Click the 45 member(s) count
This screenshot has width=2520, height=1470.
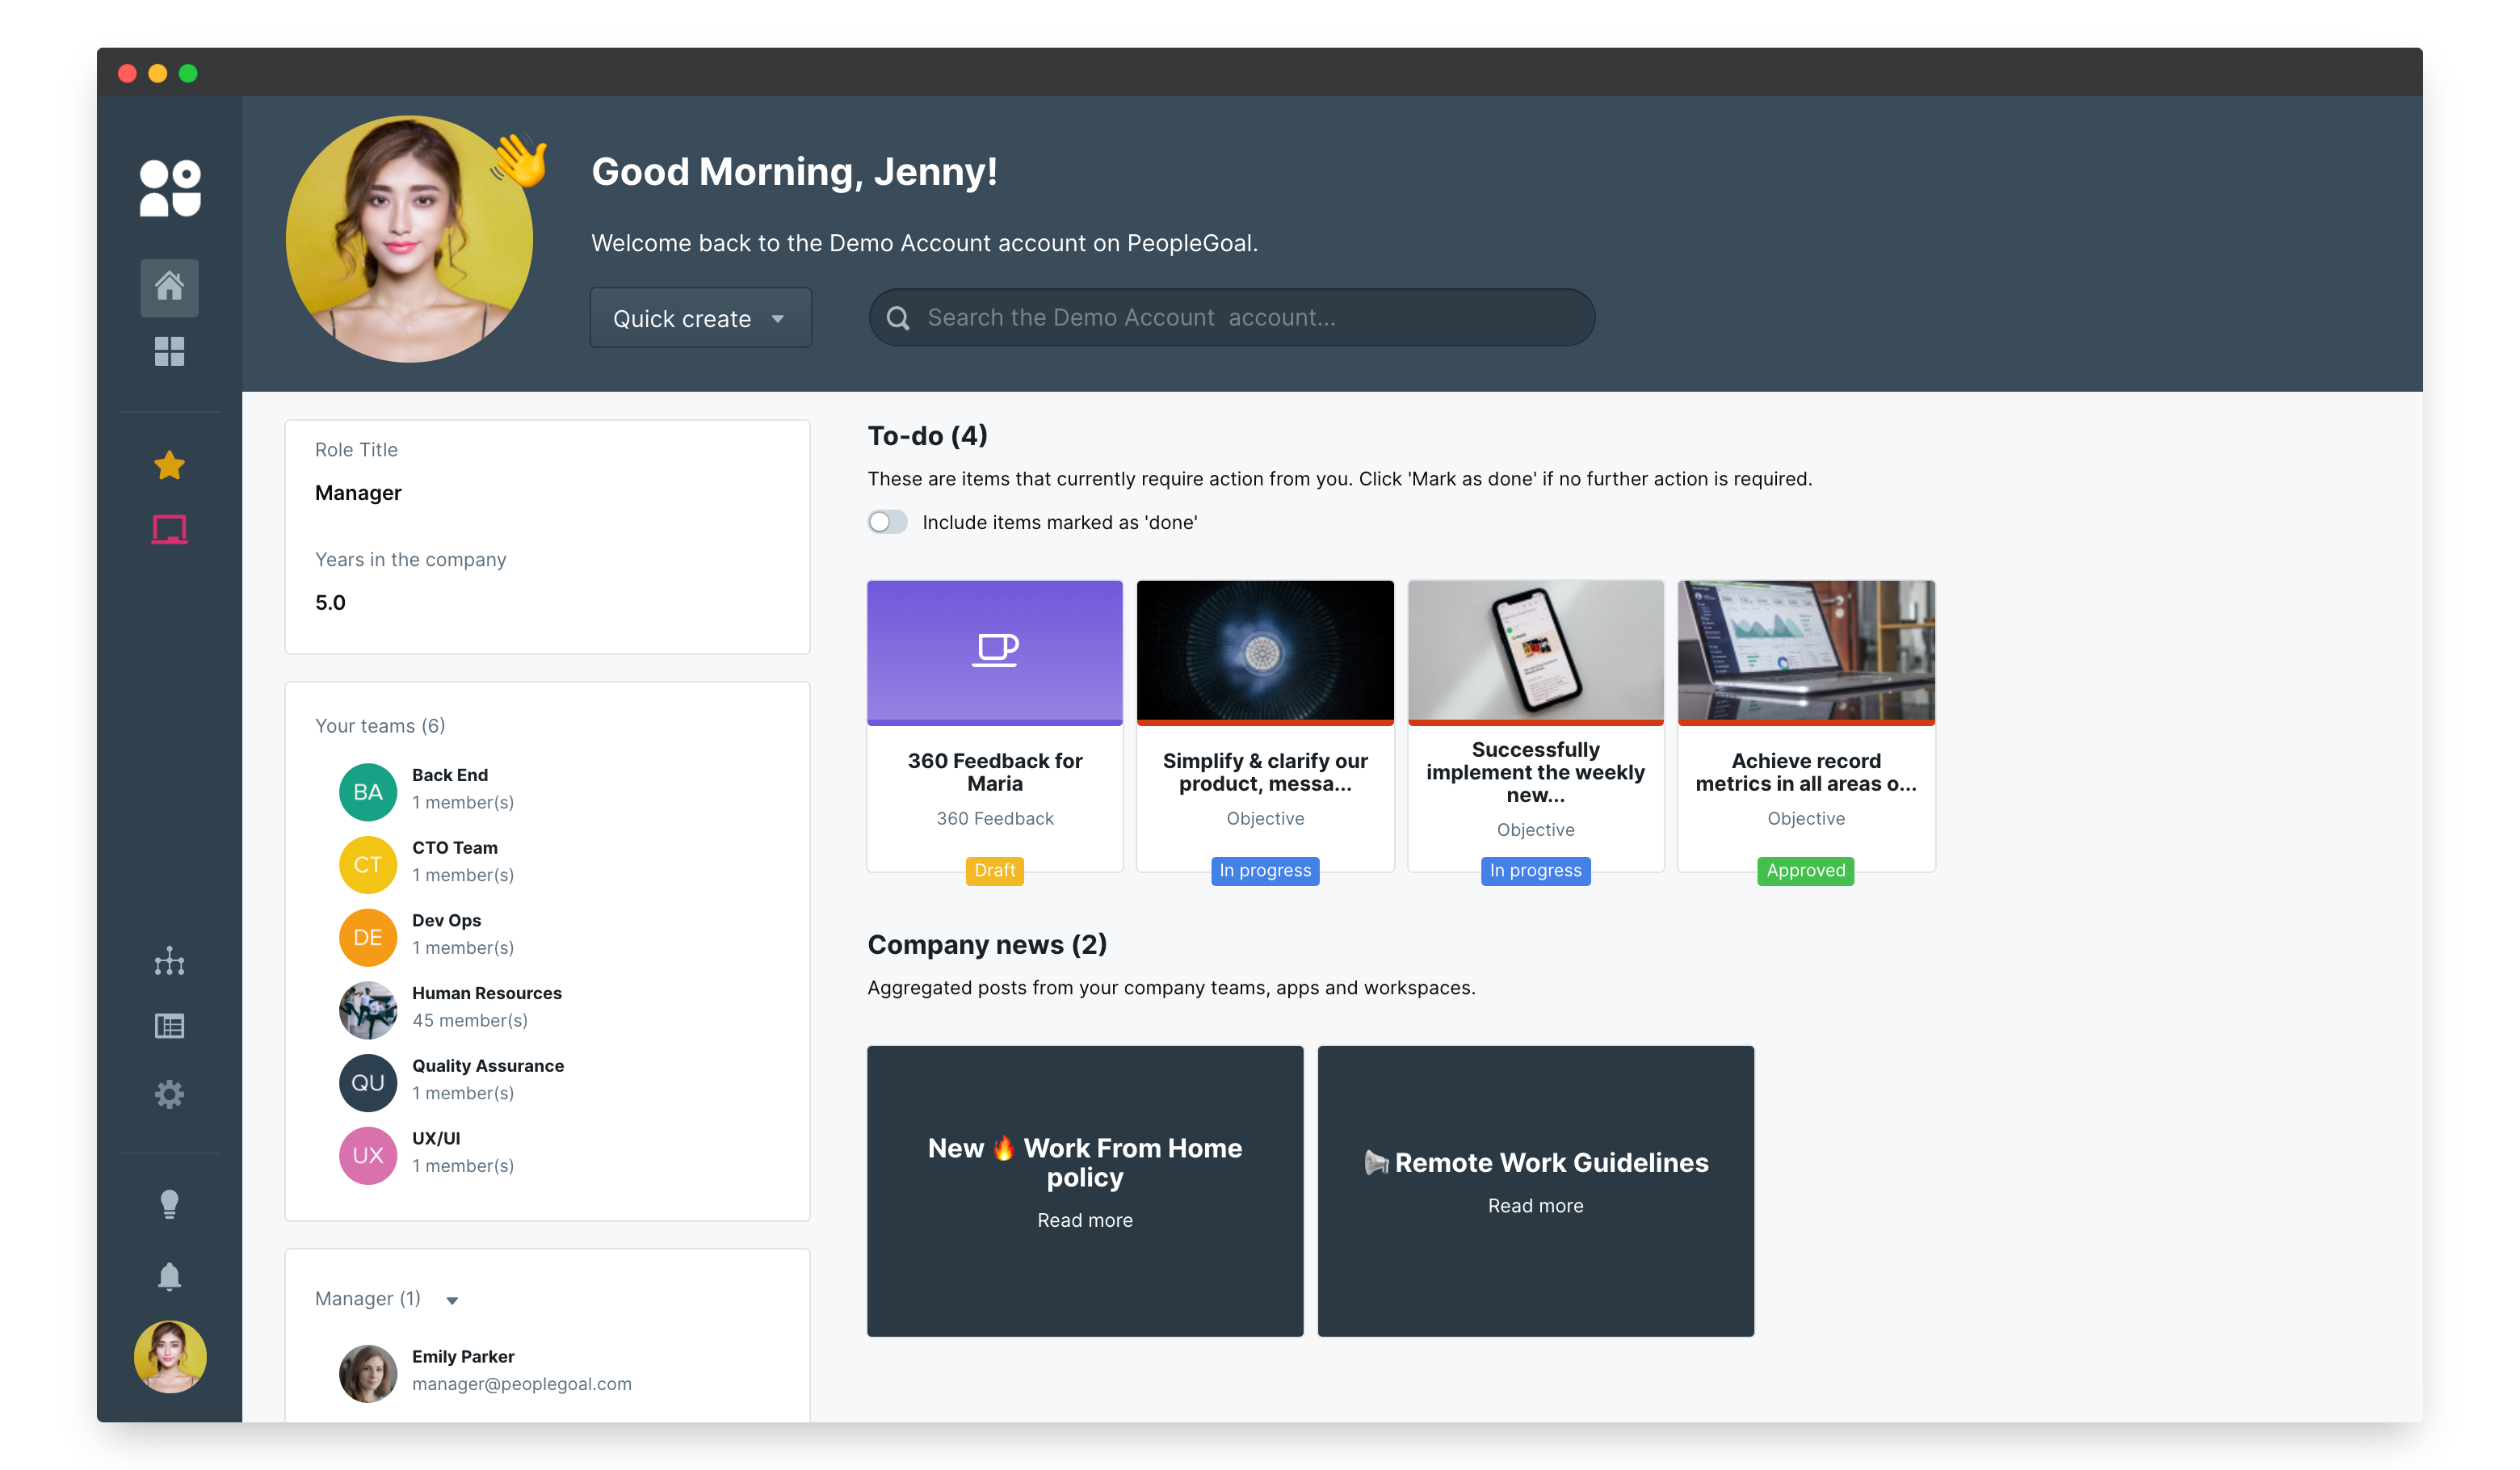tap(470, 1020)
